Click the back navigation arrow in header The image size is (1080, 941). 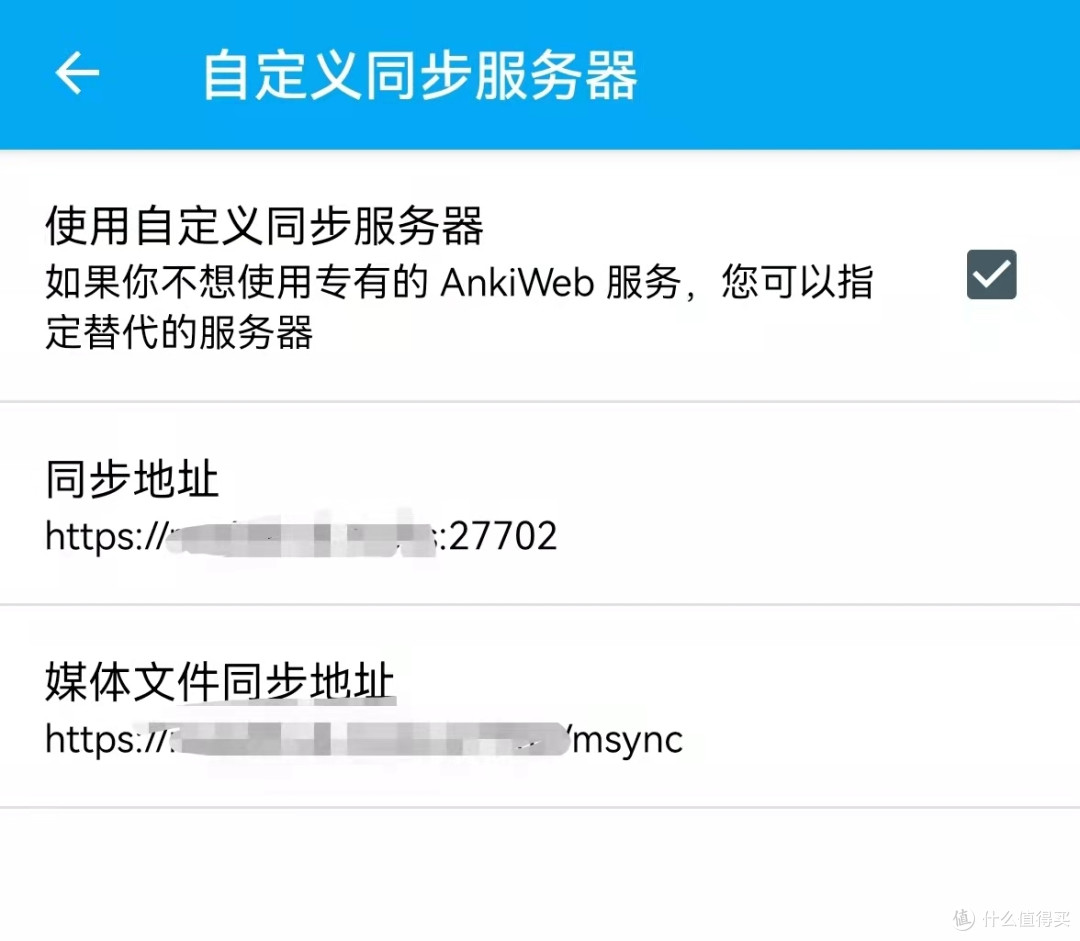pos(76,72)
